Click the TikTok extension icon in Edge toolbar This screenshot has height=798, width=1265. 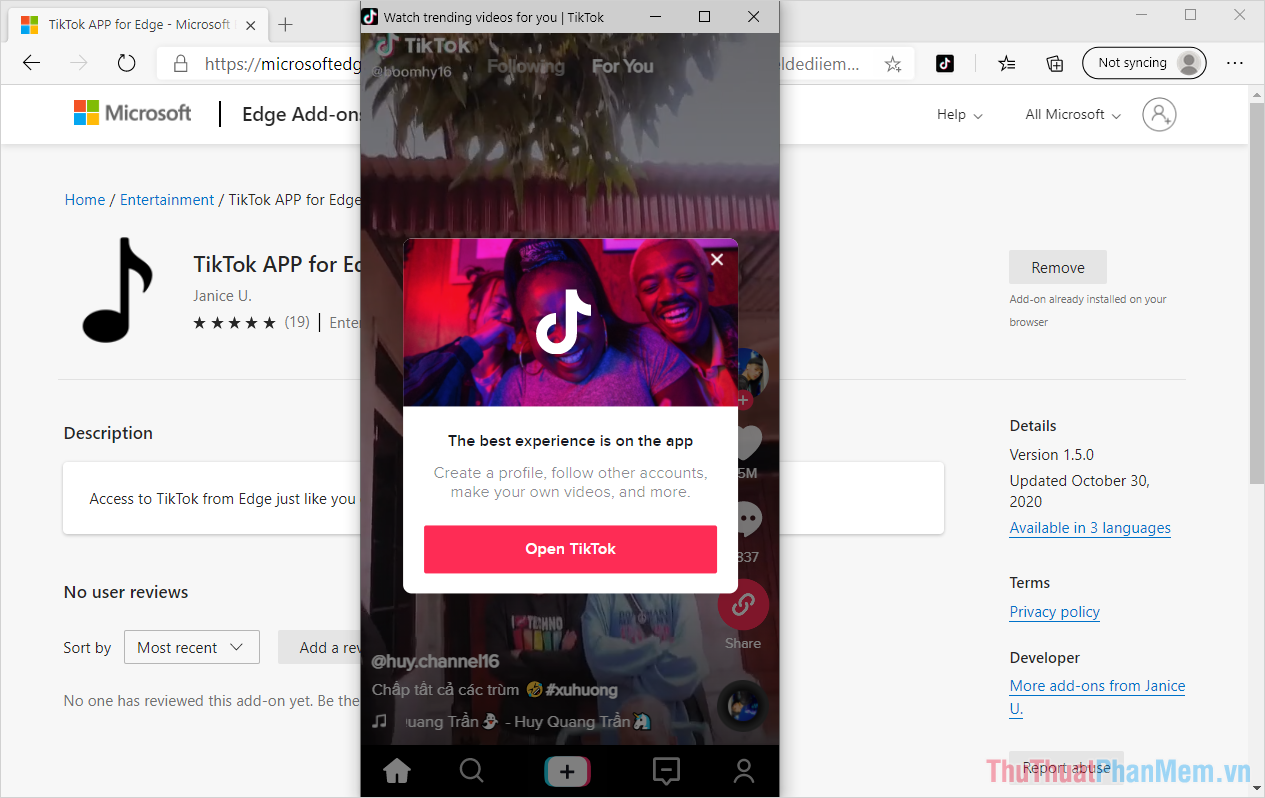[944, 63]
